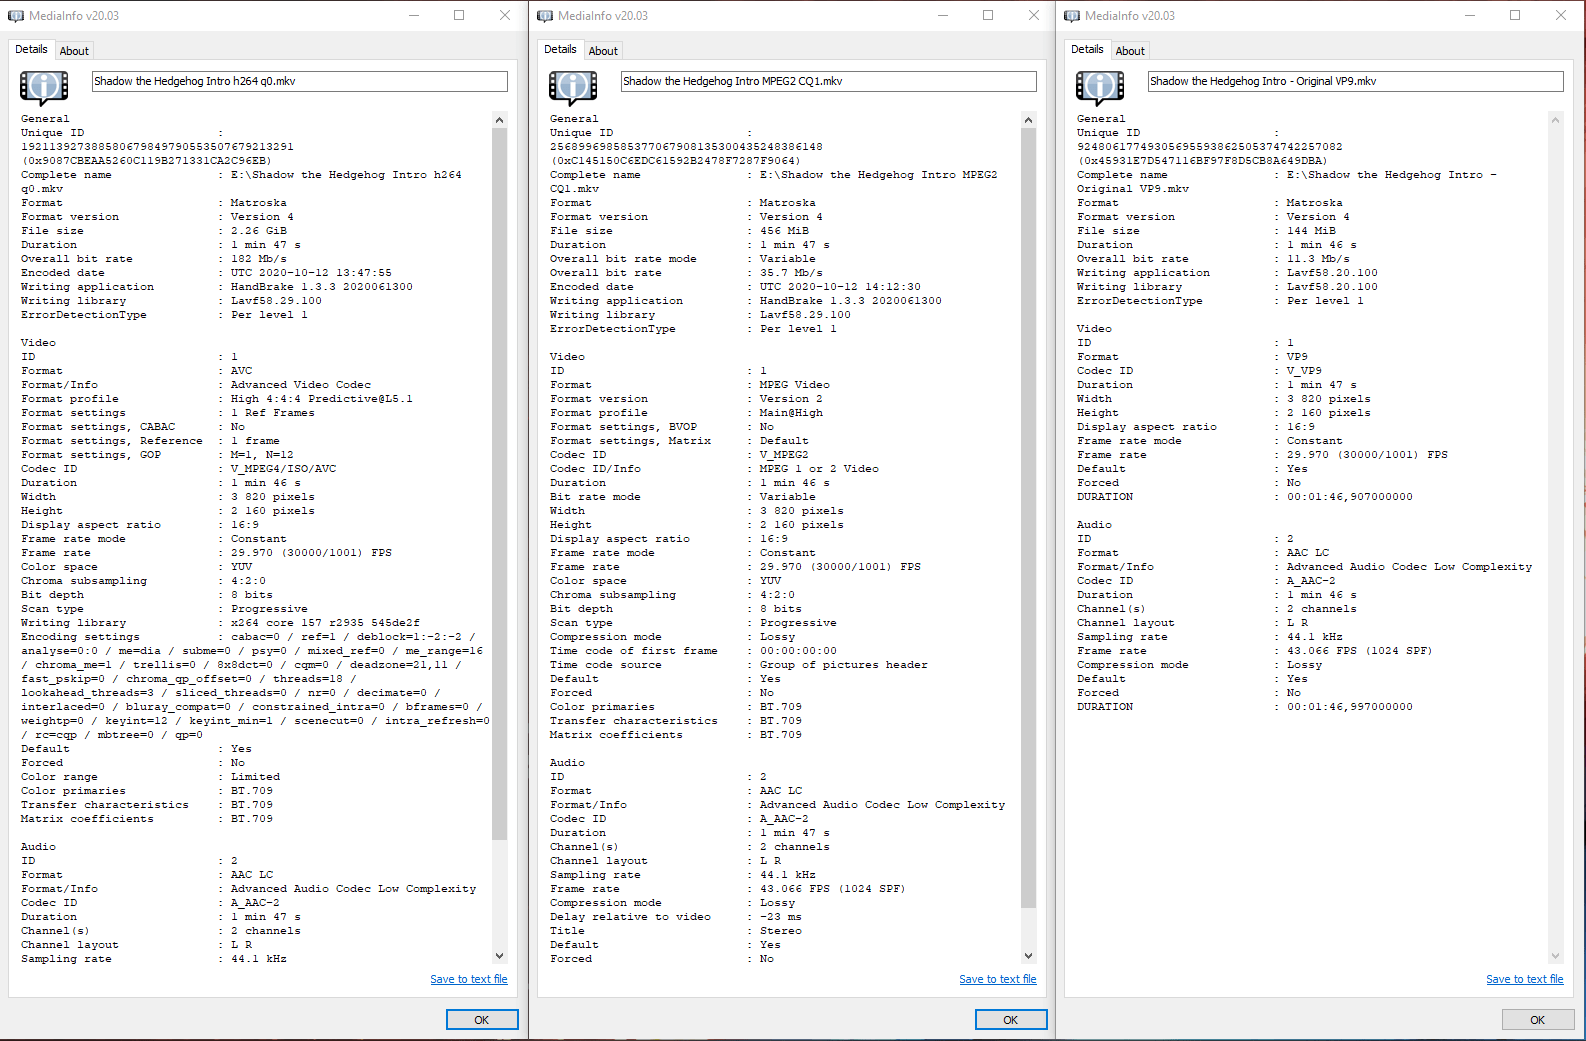Viewport: 1586px width, 1041px height.
Task: Click filename field 'Original VP9.mkv'
Action: tap(1356, 81)
